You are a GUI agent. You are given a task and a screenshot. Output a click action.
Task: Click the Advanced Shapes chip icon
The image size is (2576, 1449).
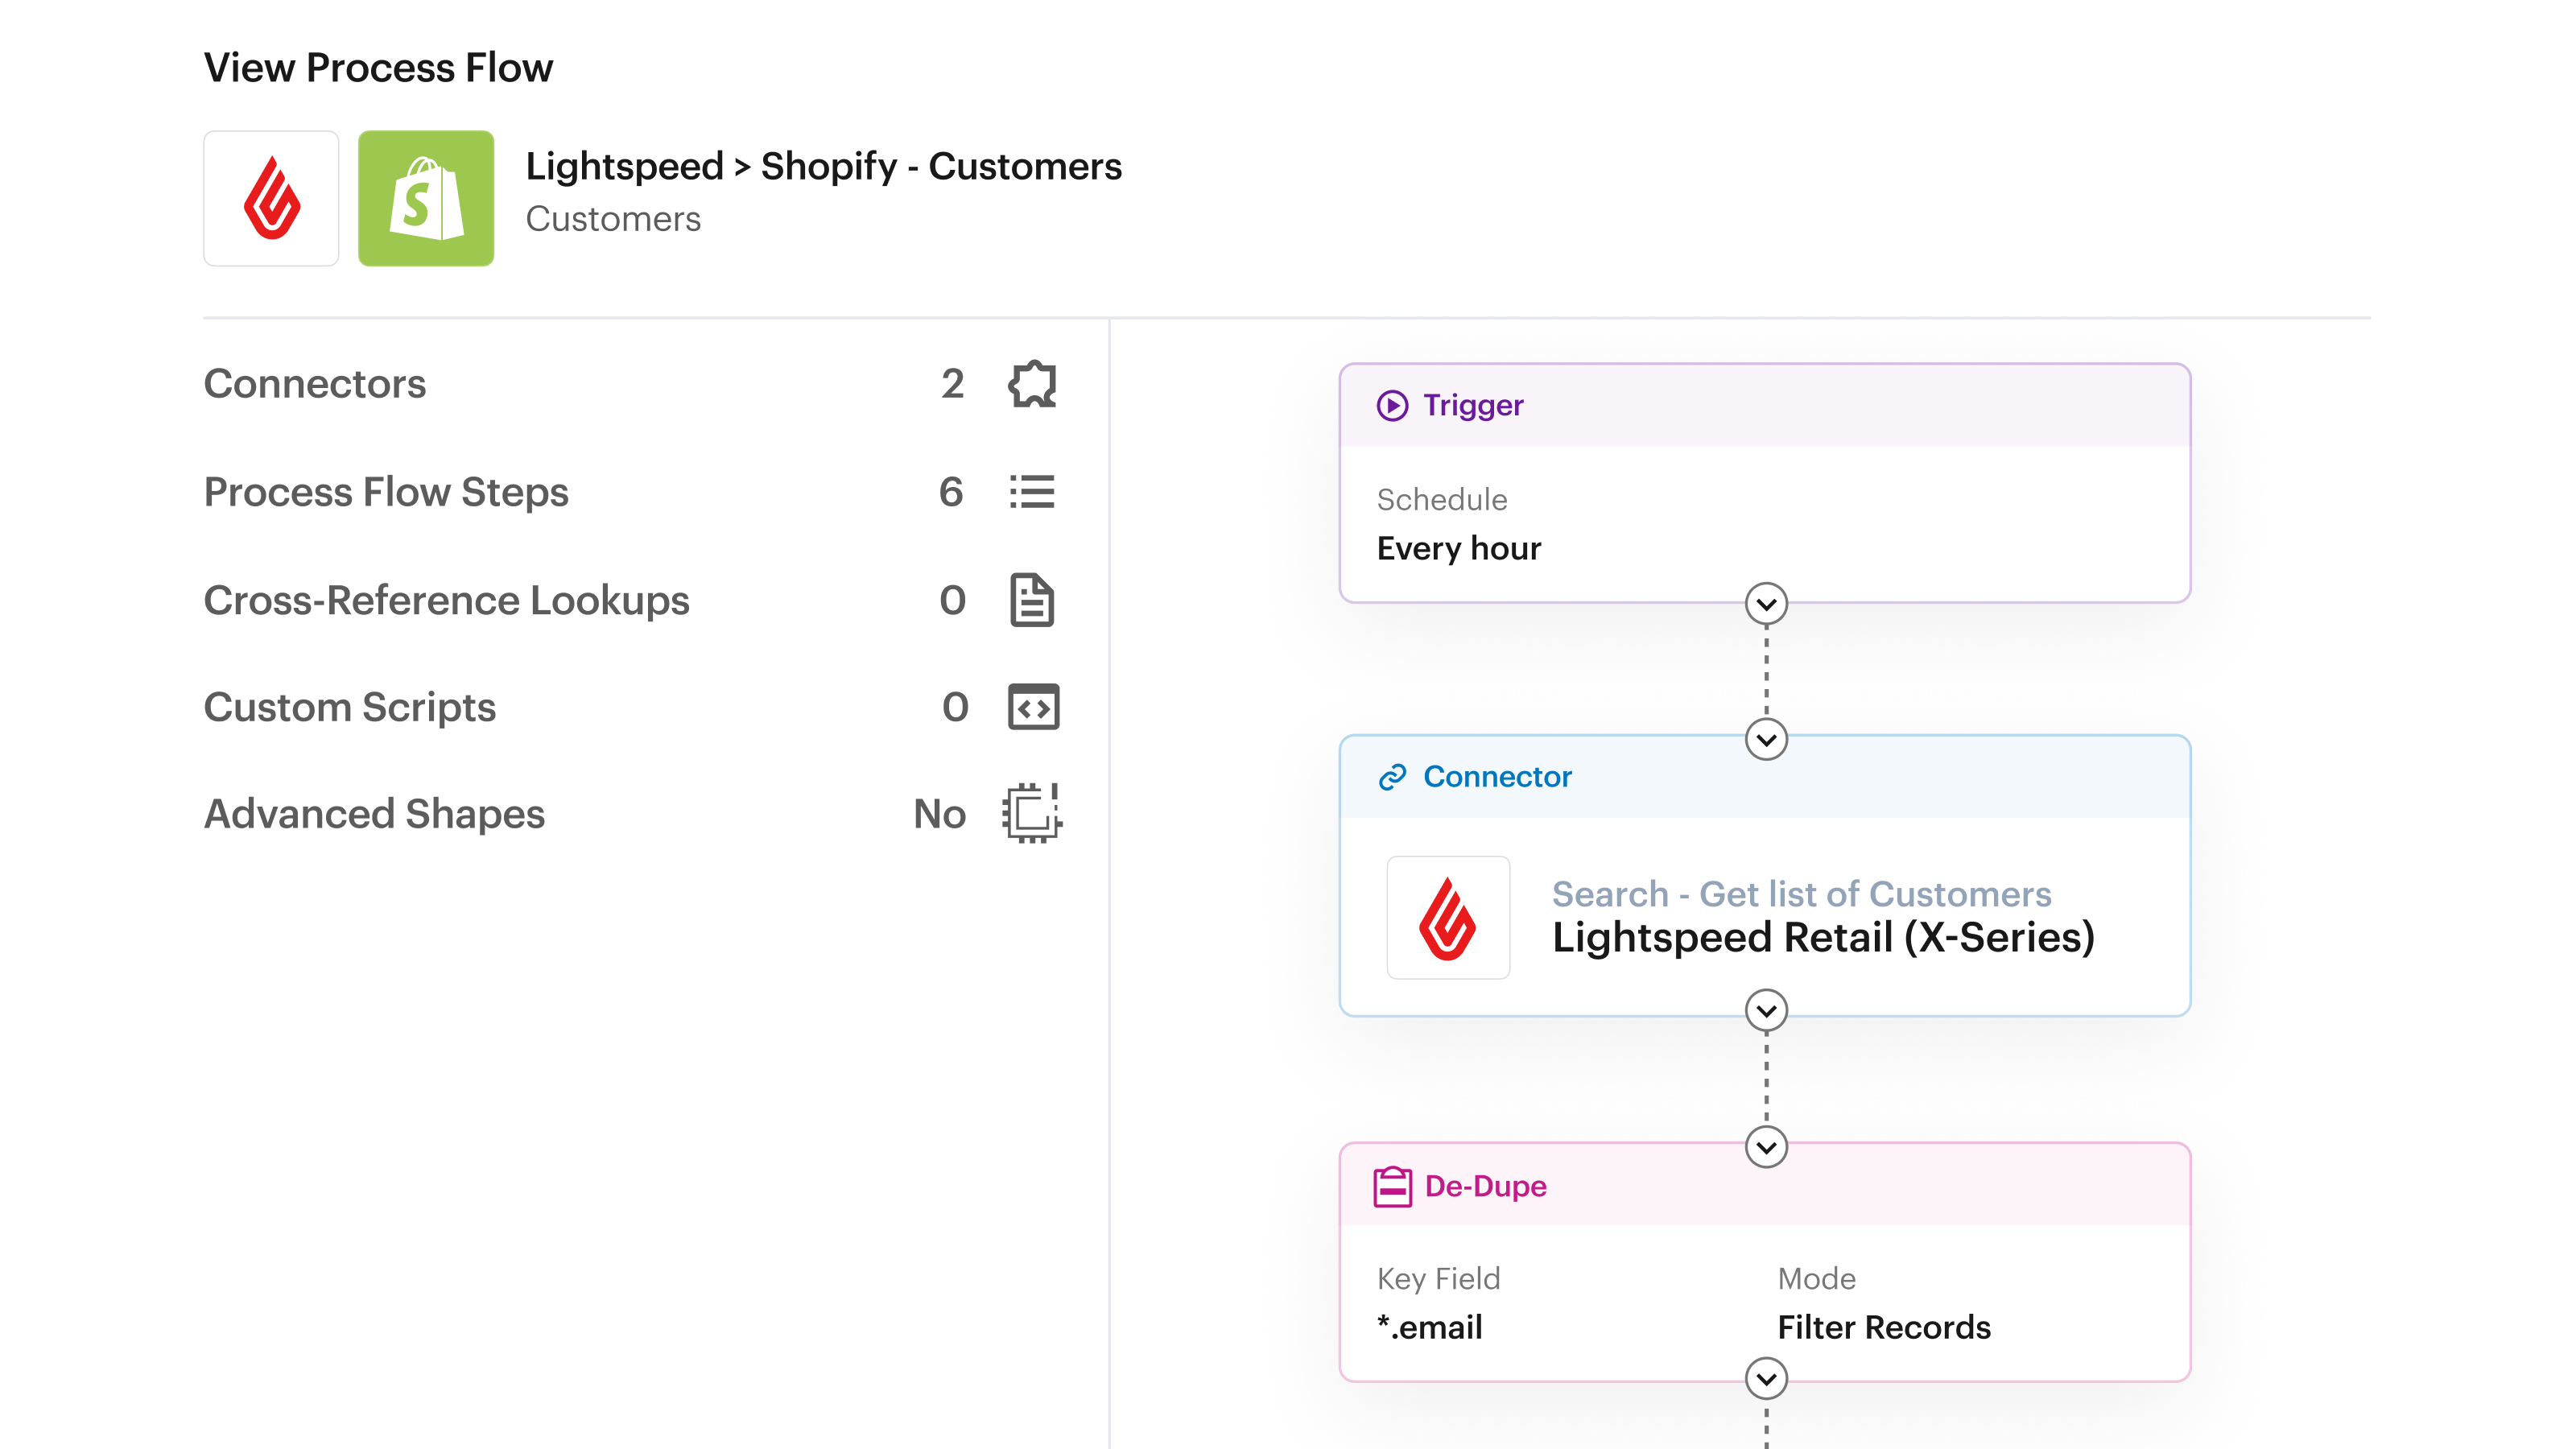[1032, 813]
